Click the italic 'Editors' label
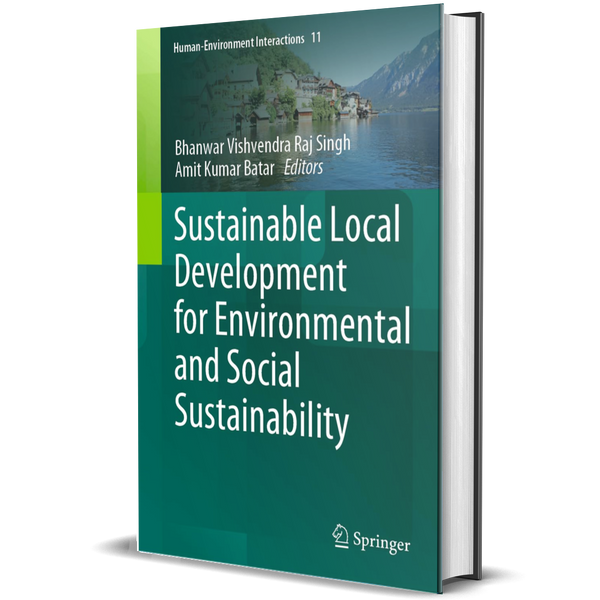The width and height of the screenshot is (600, 600). point(303,168)
